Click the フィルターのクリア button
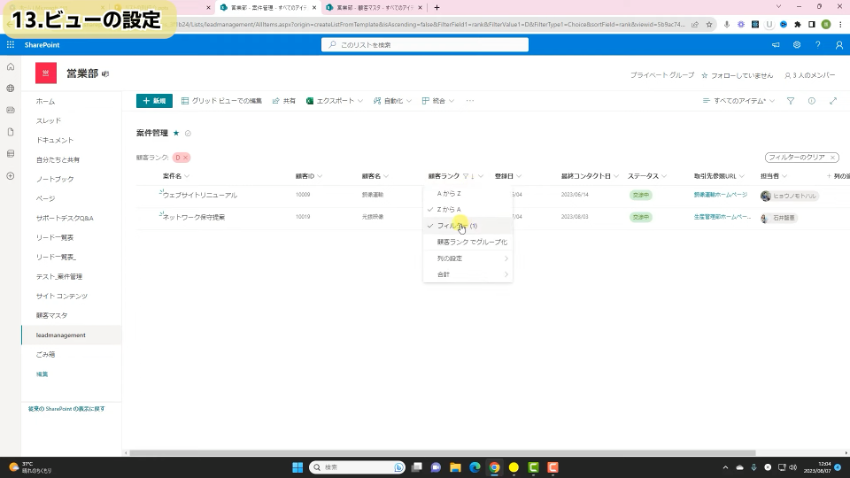Viewport: 850px width, 478px height. [801, 158]
